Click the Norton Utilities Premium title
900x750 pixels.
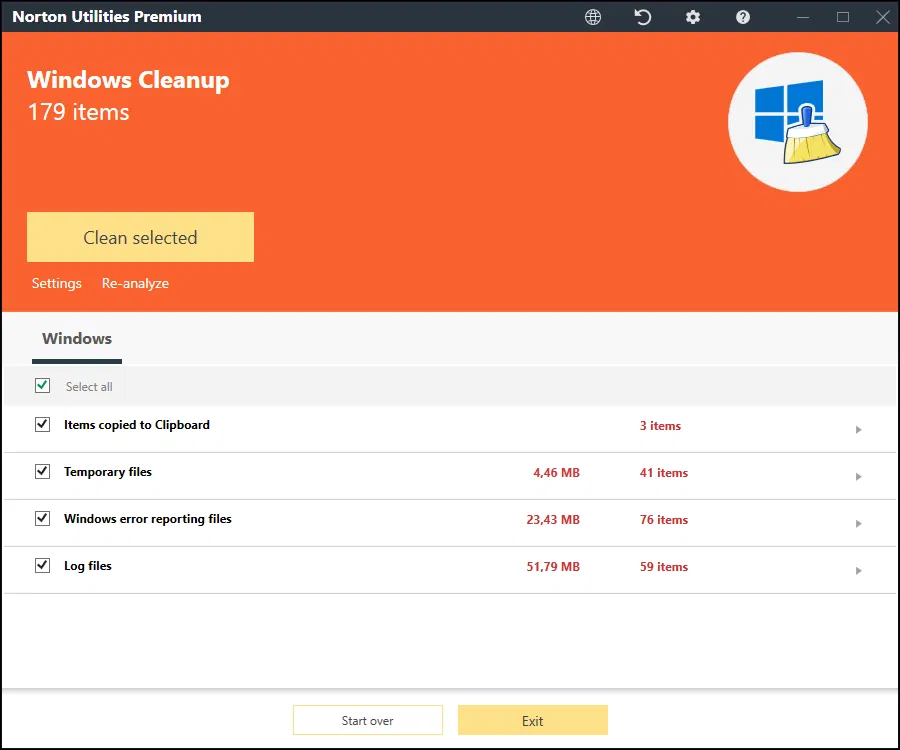107,17
